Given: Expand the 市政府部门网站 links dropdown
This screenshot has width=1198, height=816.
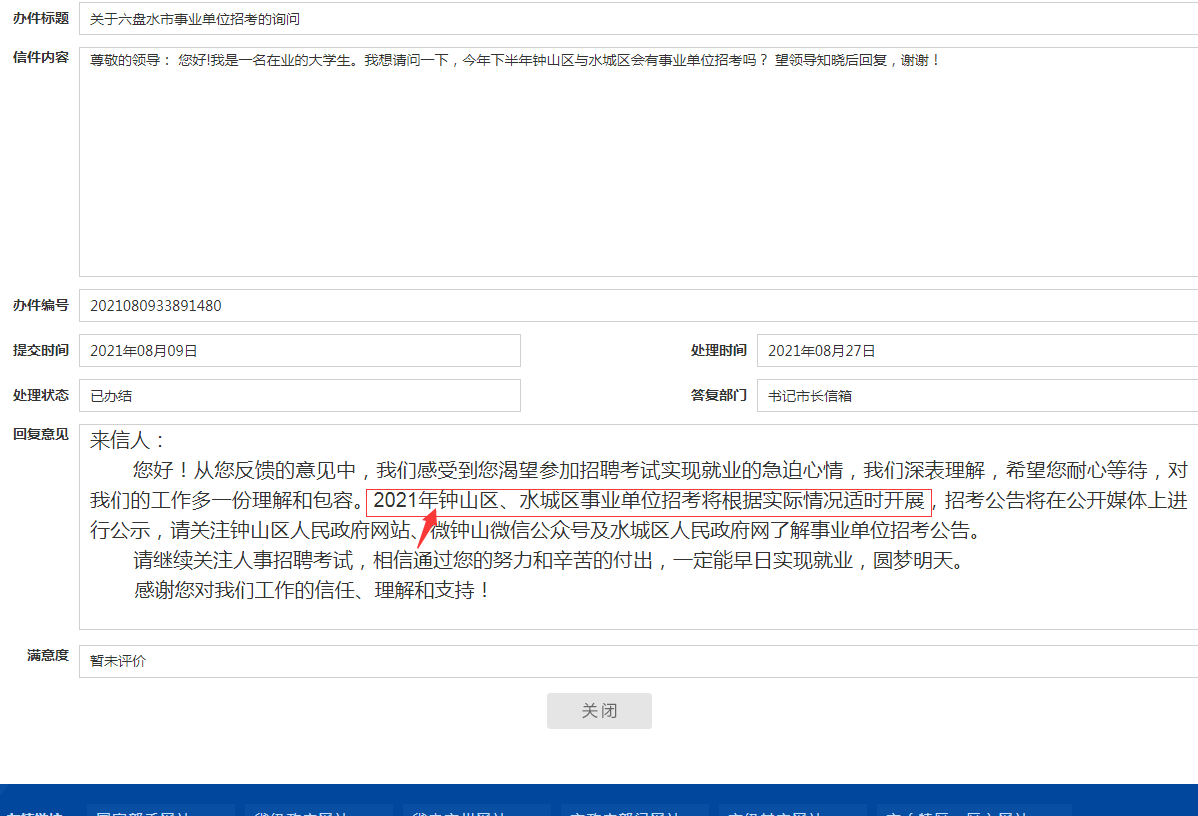Looking at the screenshot, I should (634, 811).
